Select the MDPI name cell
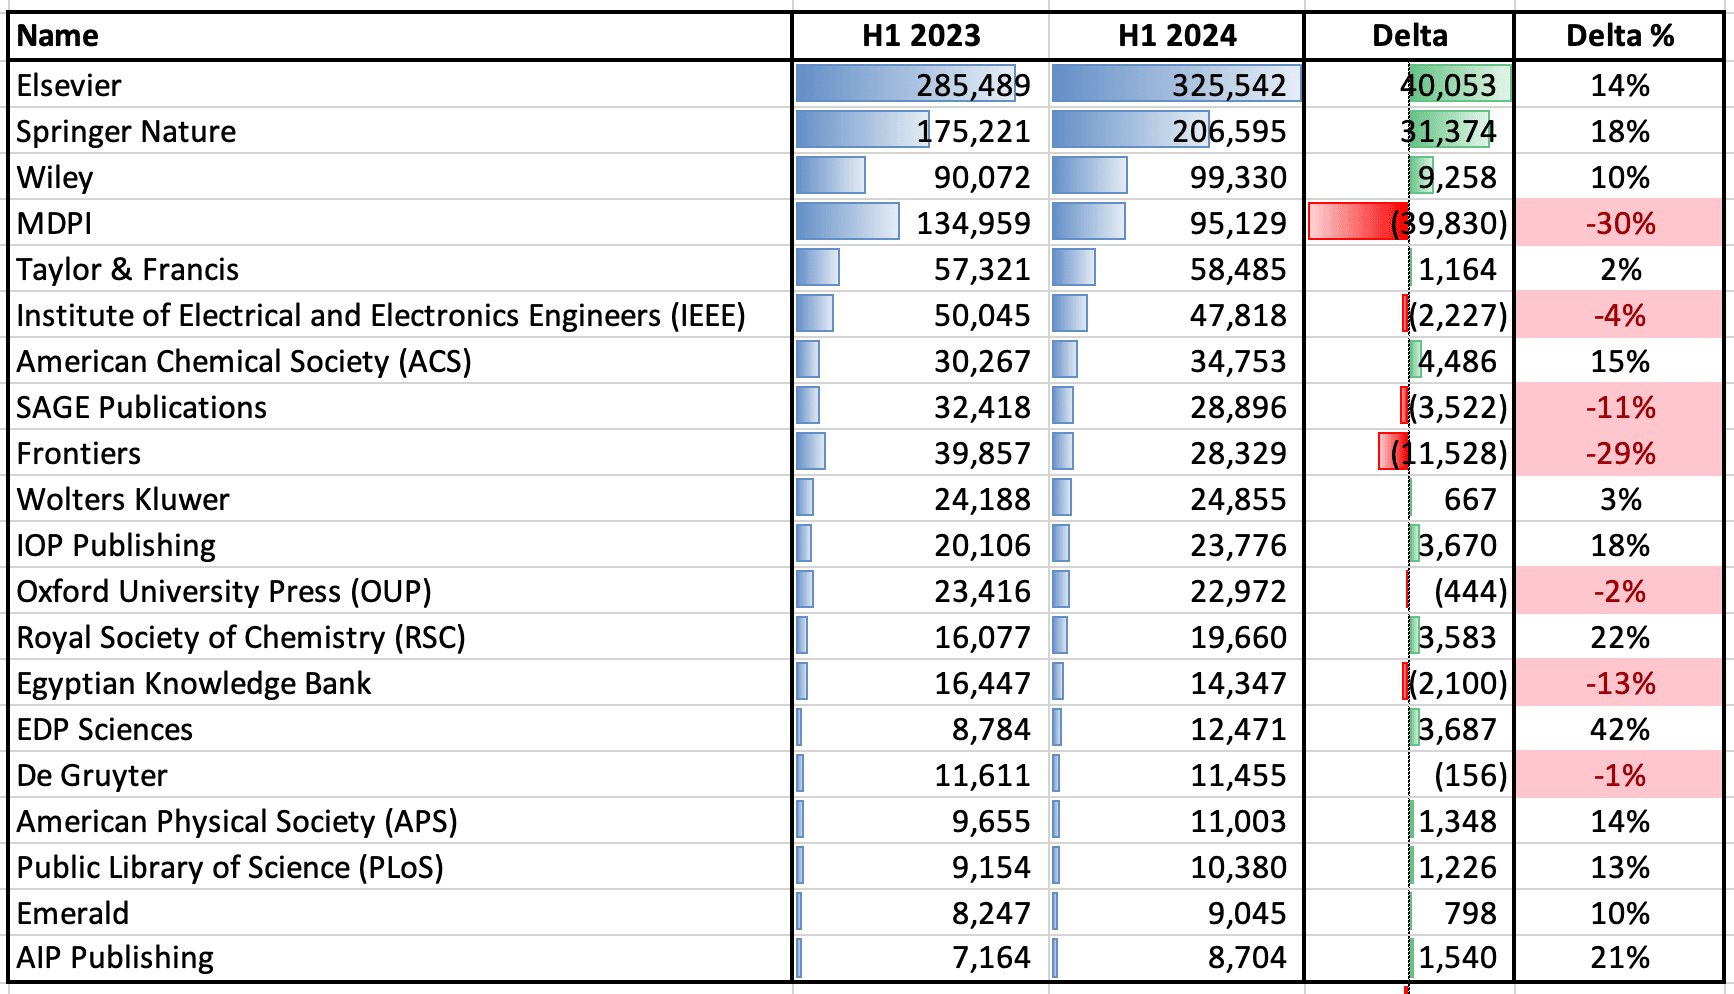 (400, 223)
